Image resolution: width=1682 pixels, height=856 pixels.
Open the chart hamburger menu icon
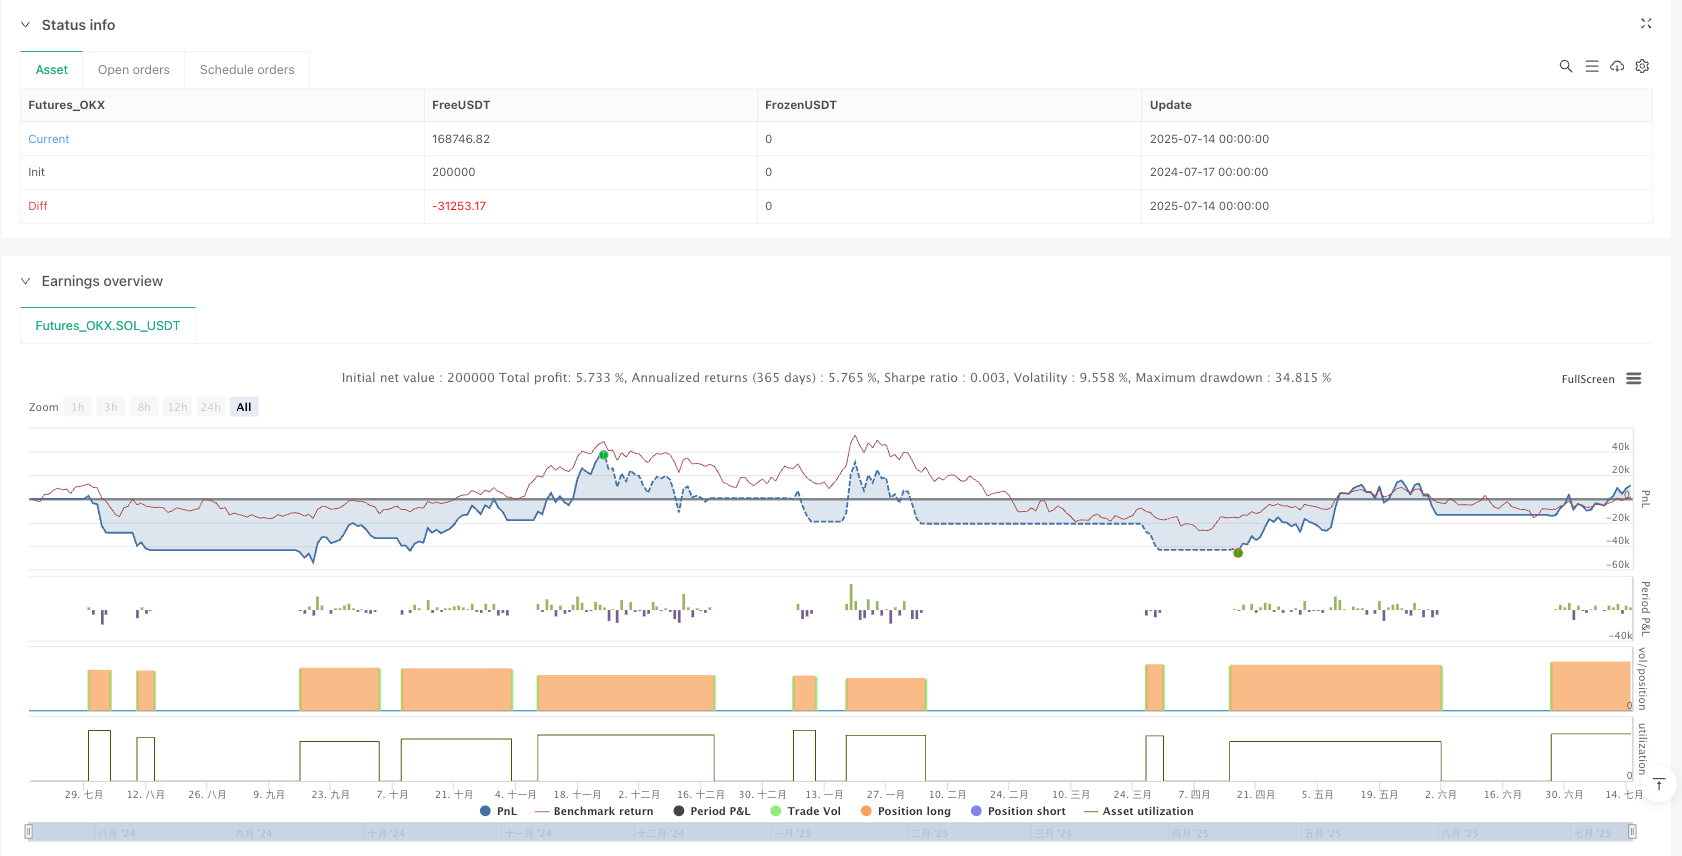click(1634, 379)
